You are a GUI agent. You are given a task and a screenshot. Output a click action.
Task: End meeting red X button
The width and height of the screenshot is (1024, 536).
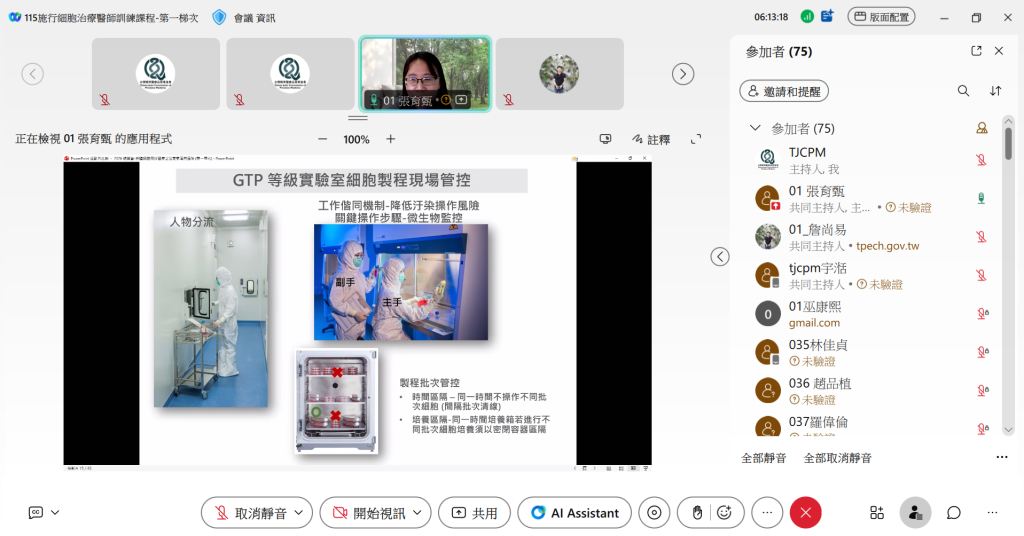coord(806,513)
